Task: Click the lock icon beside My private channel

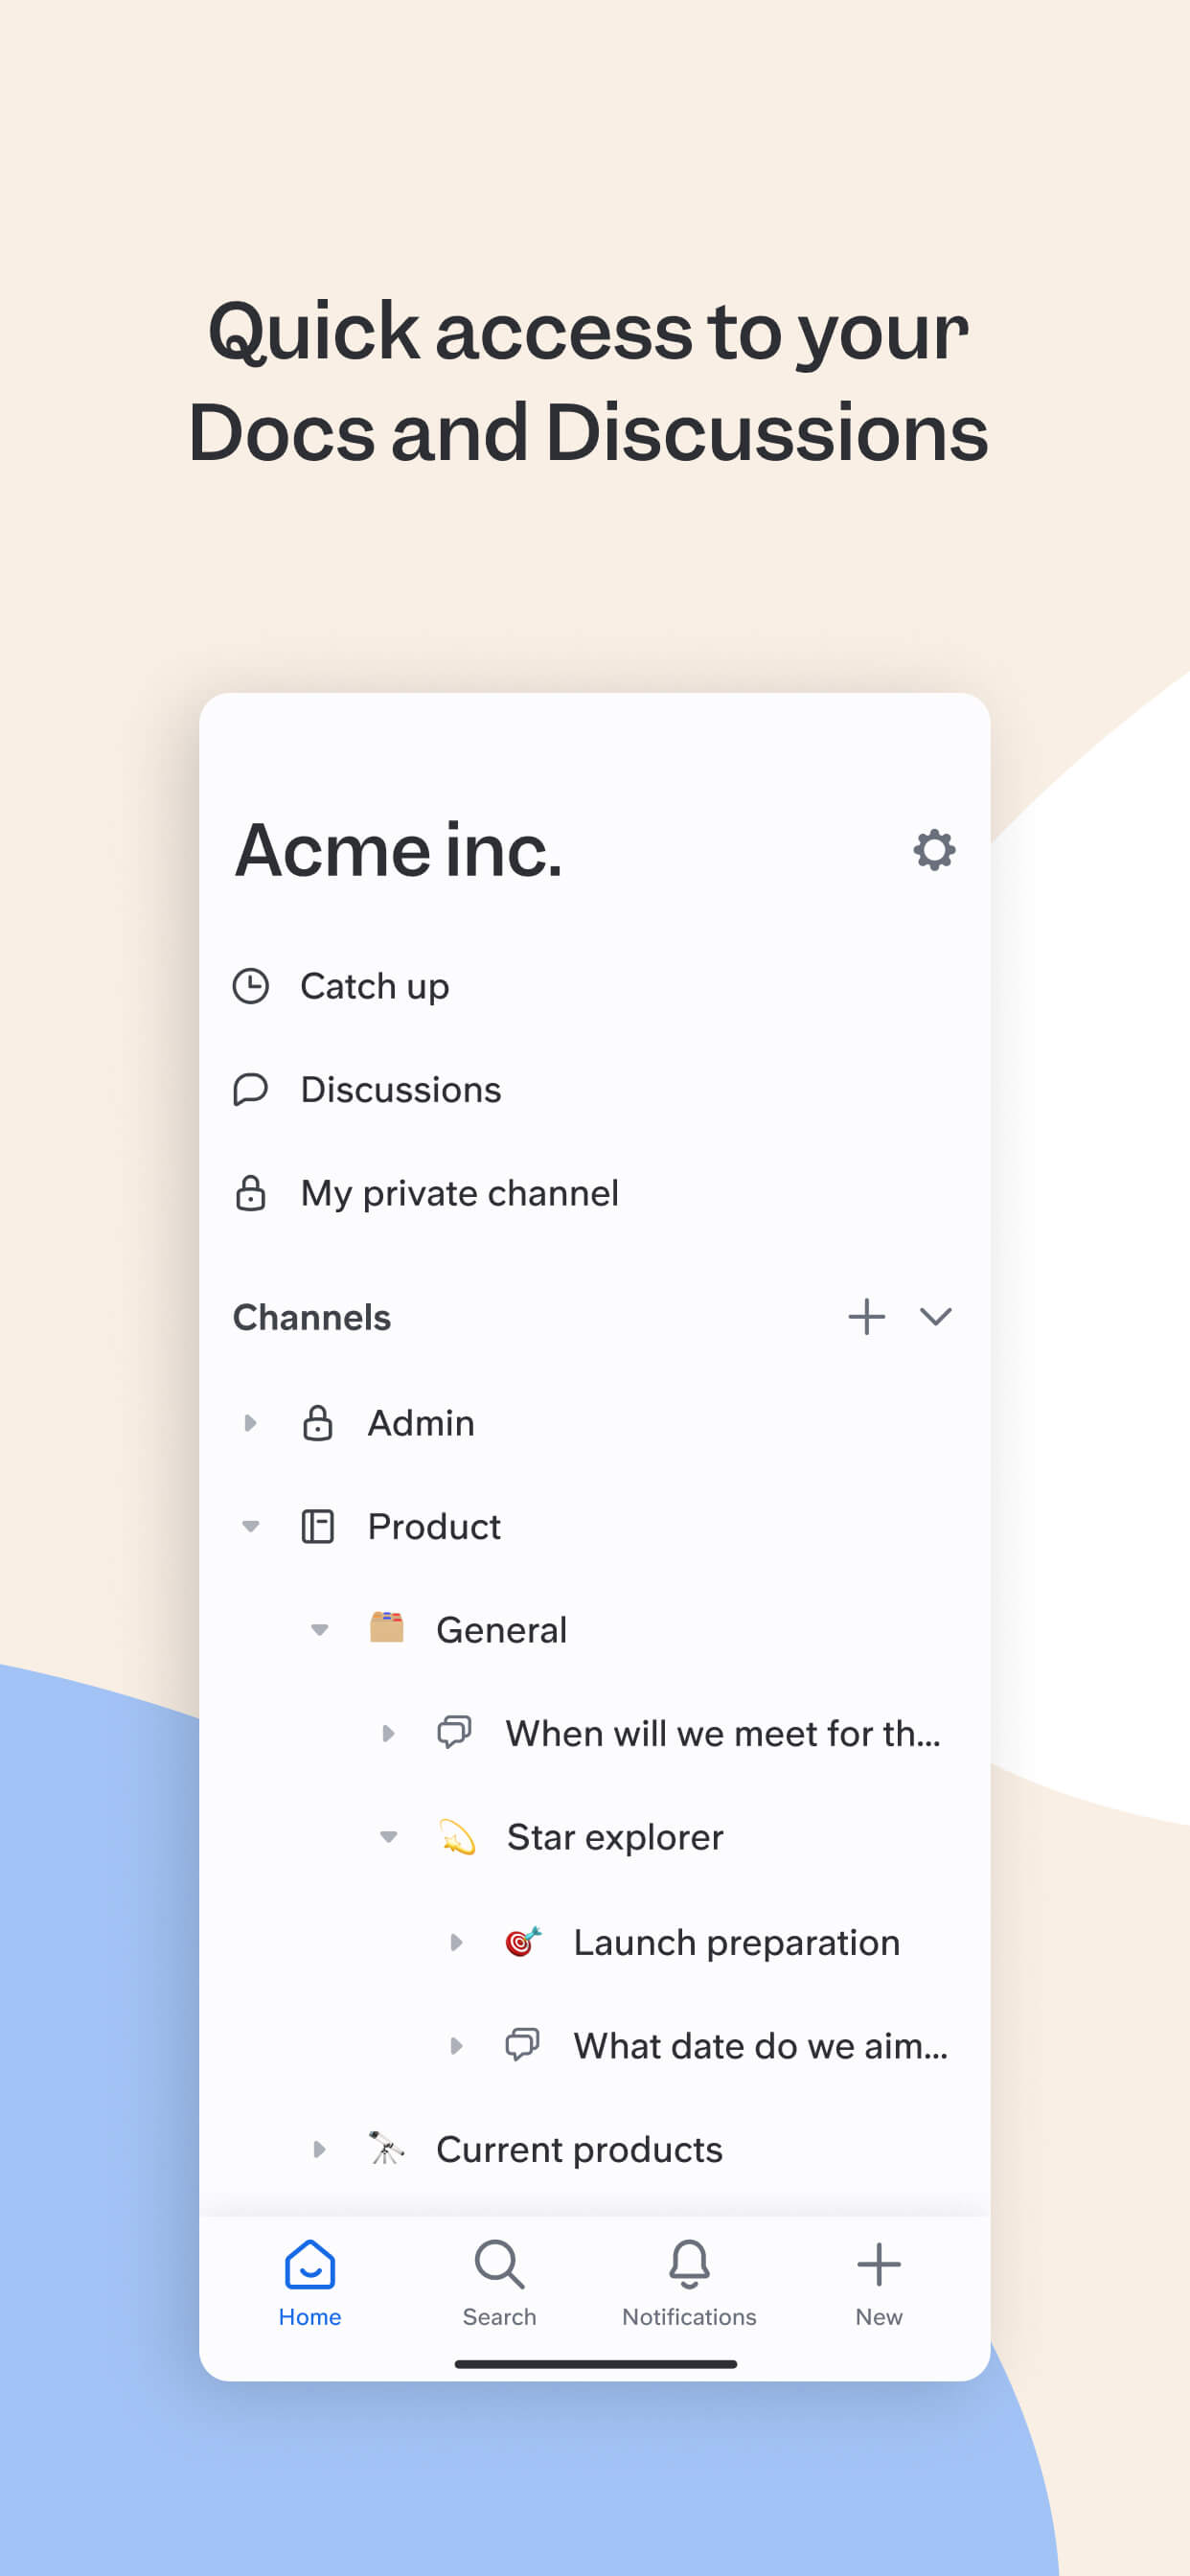Action: pos(250,1193)
